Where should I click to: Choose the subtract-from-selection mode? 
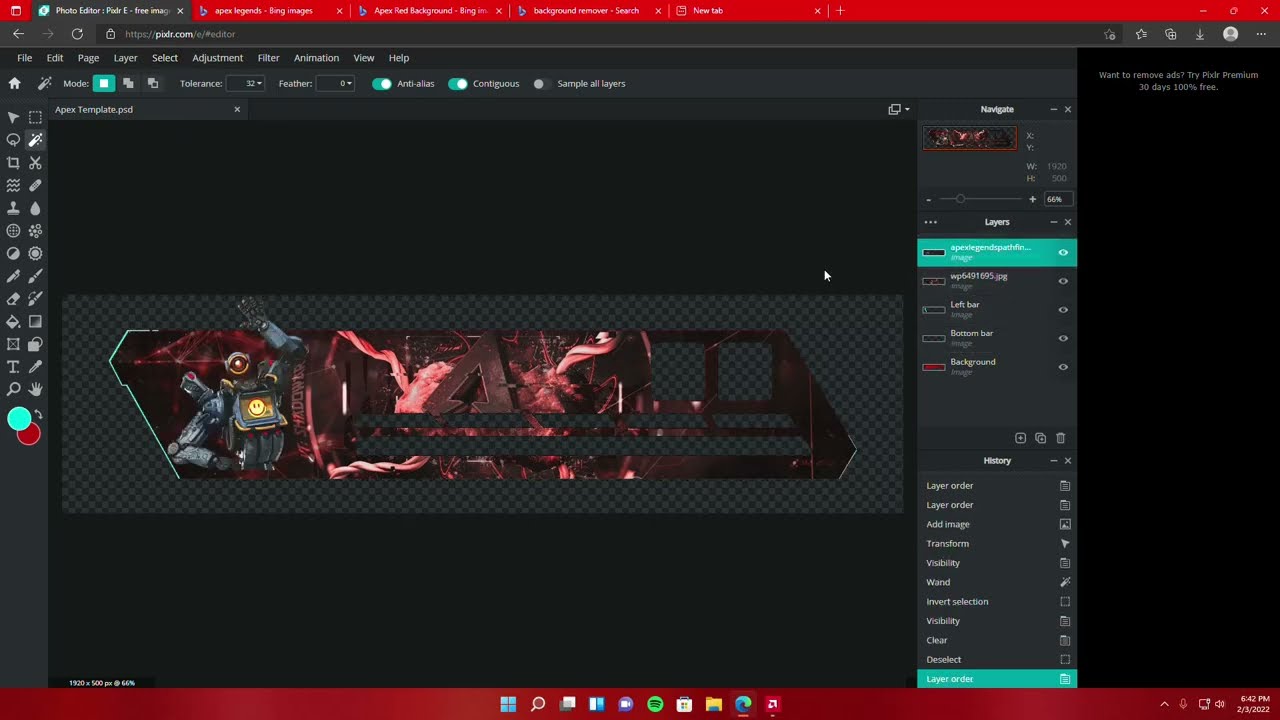(153, 84)
